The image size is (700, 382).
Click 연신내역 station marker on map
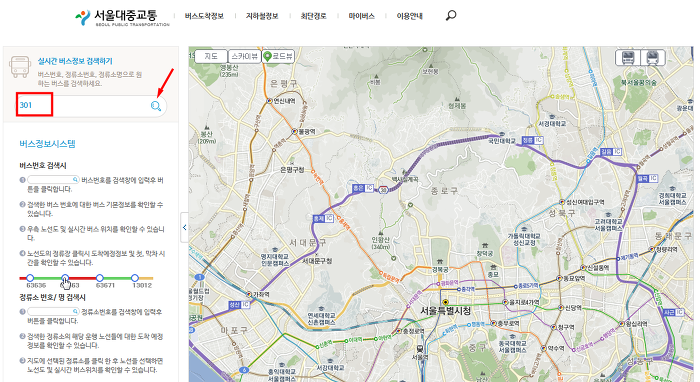tap(269, 101)
